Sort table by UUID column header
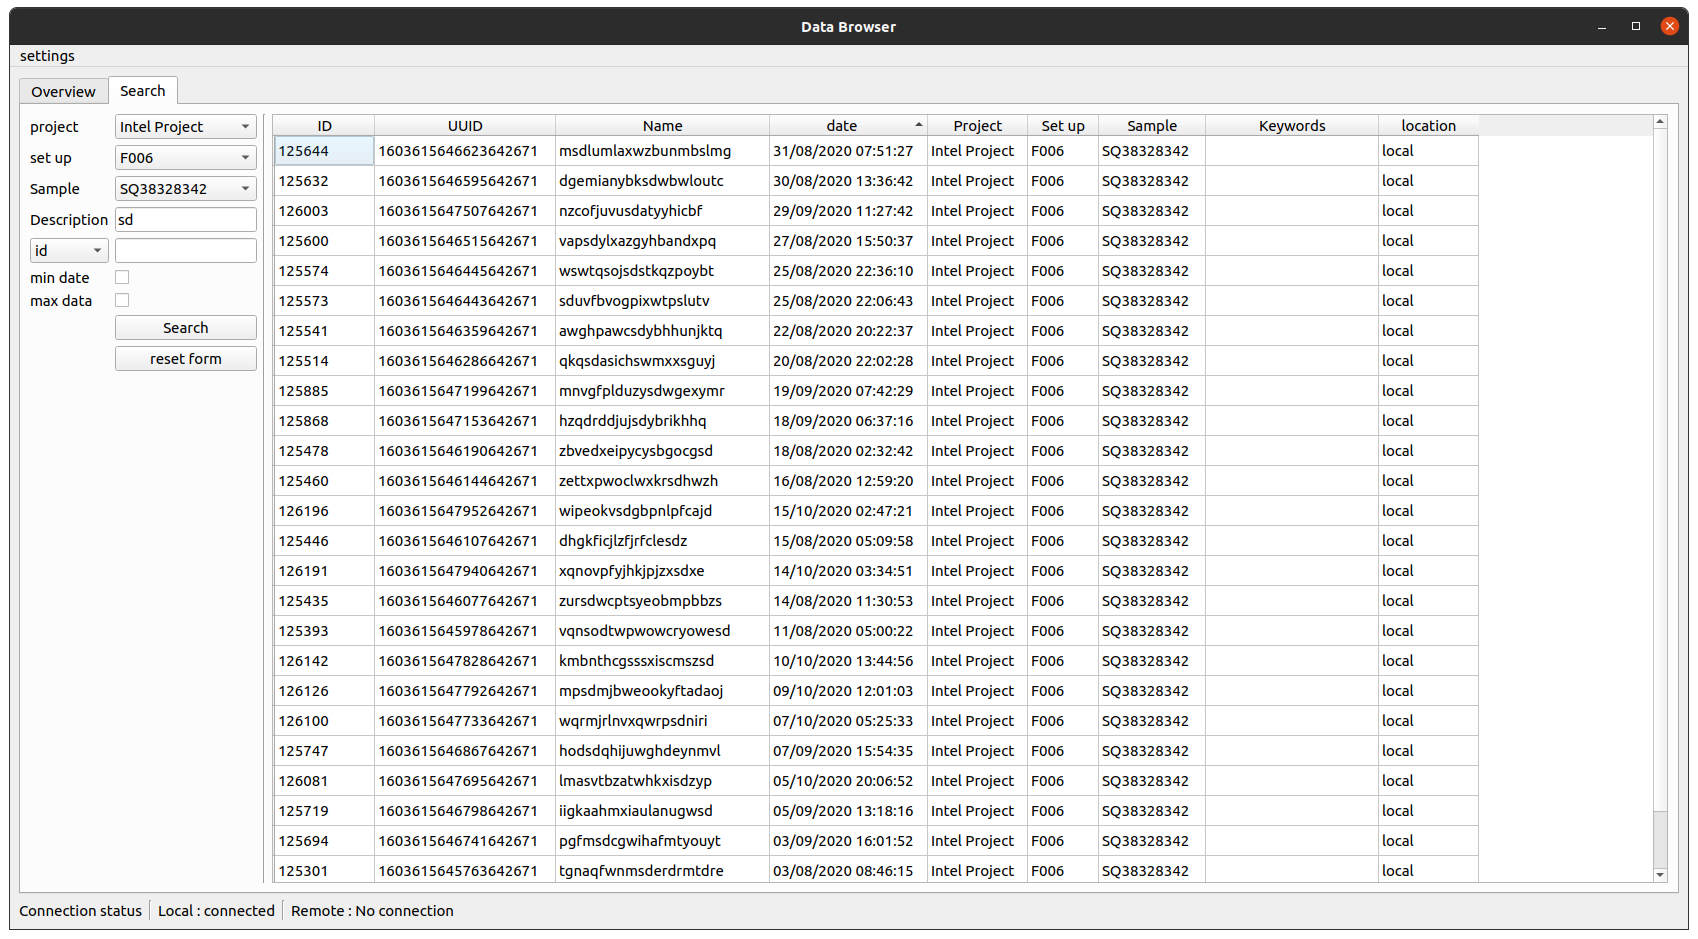The image size is (1698, 939). (465, 125)
